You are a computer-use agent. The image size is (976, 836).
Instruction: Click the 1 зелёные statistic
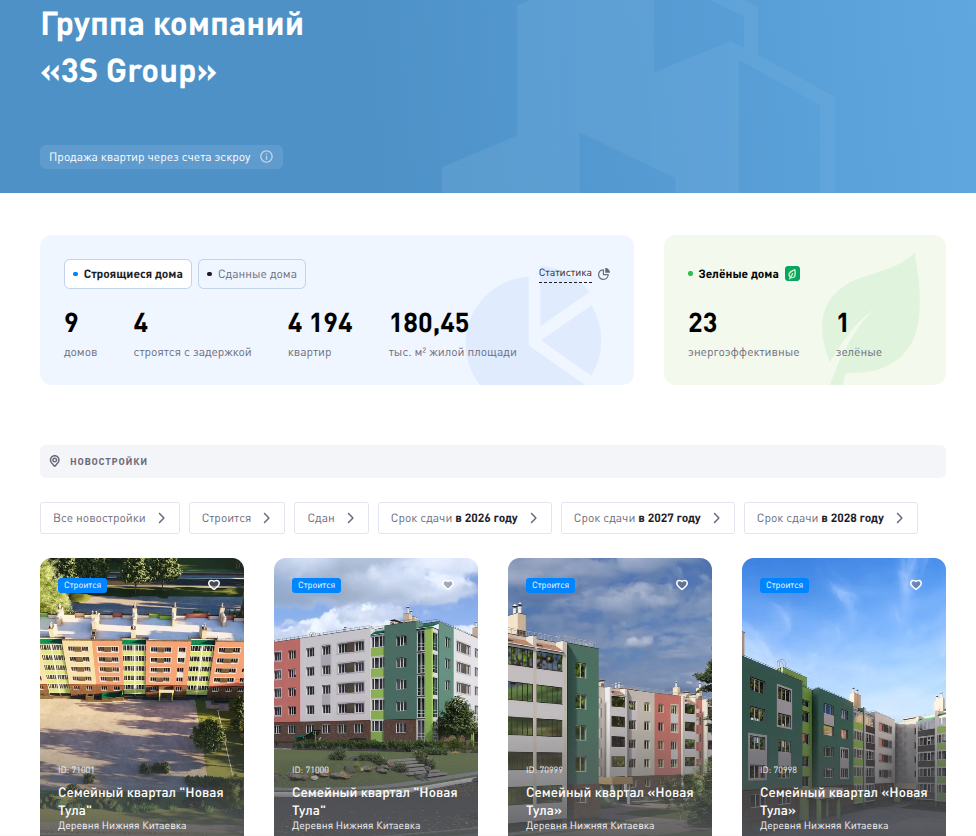click(858, 334)
